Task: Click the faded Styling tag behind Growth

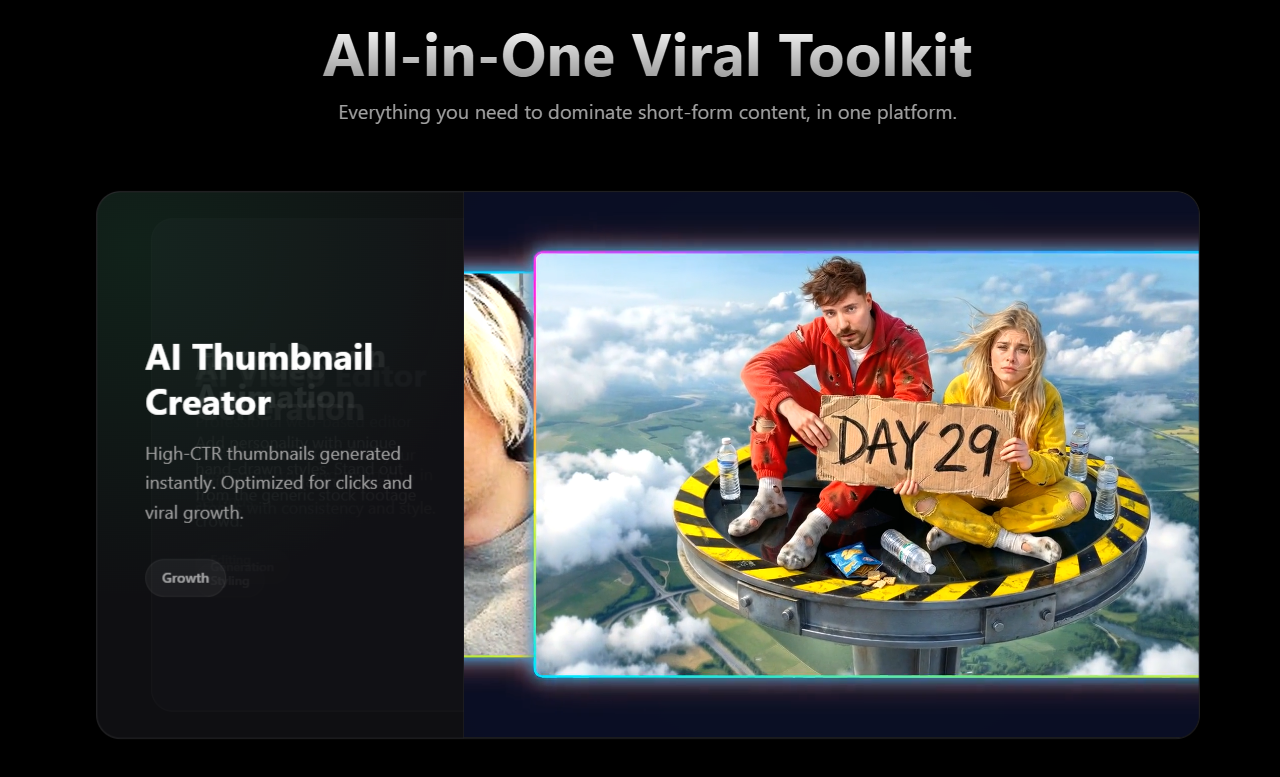Action: (x=228, y=581)
